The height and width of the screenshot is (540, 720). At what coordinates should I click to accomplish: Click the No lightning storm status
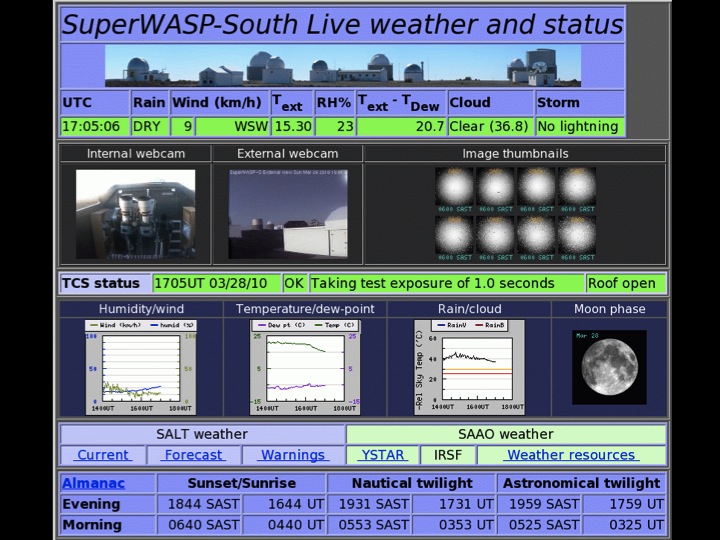click(580, 127)
